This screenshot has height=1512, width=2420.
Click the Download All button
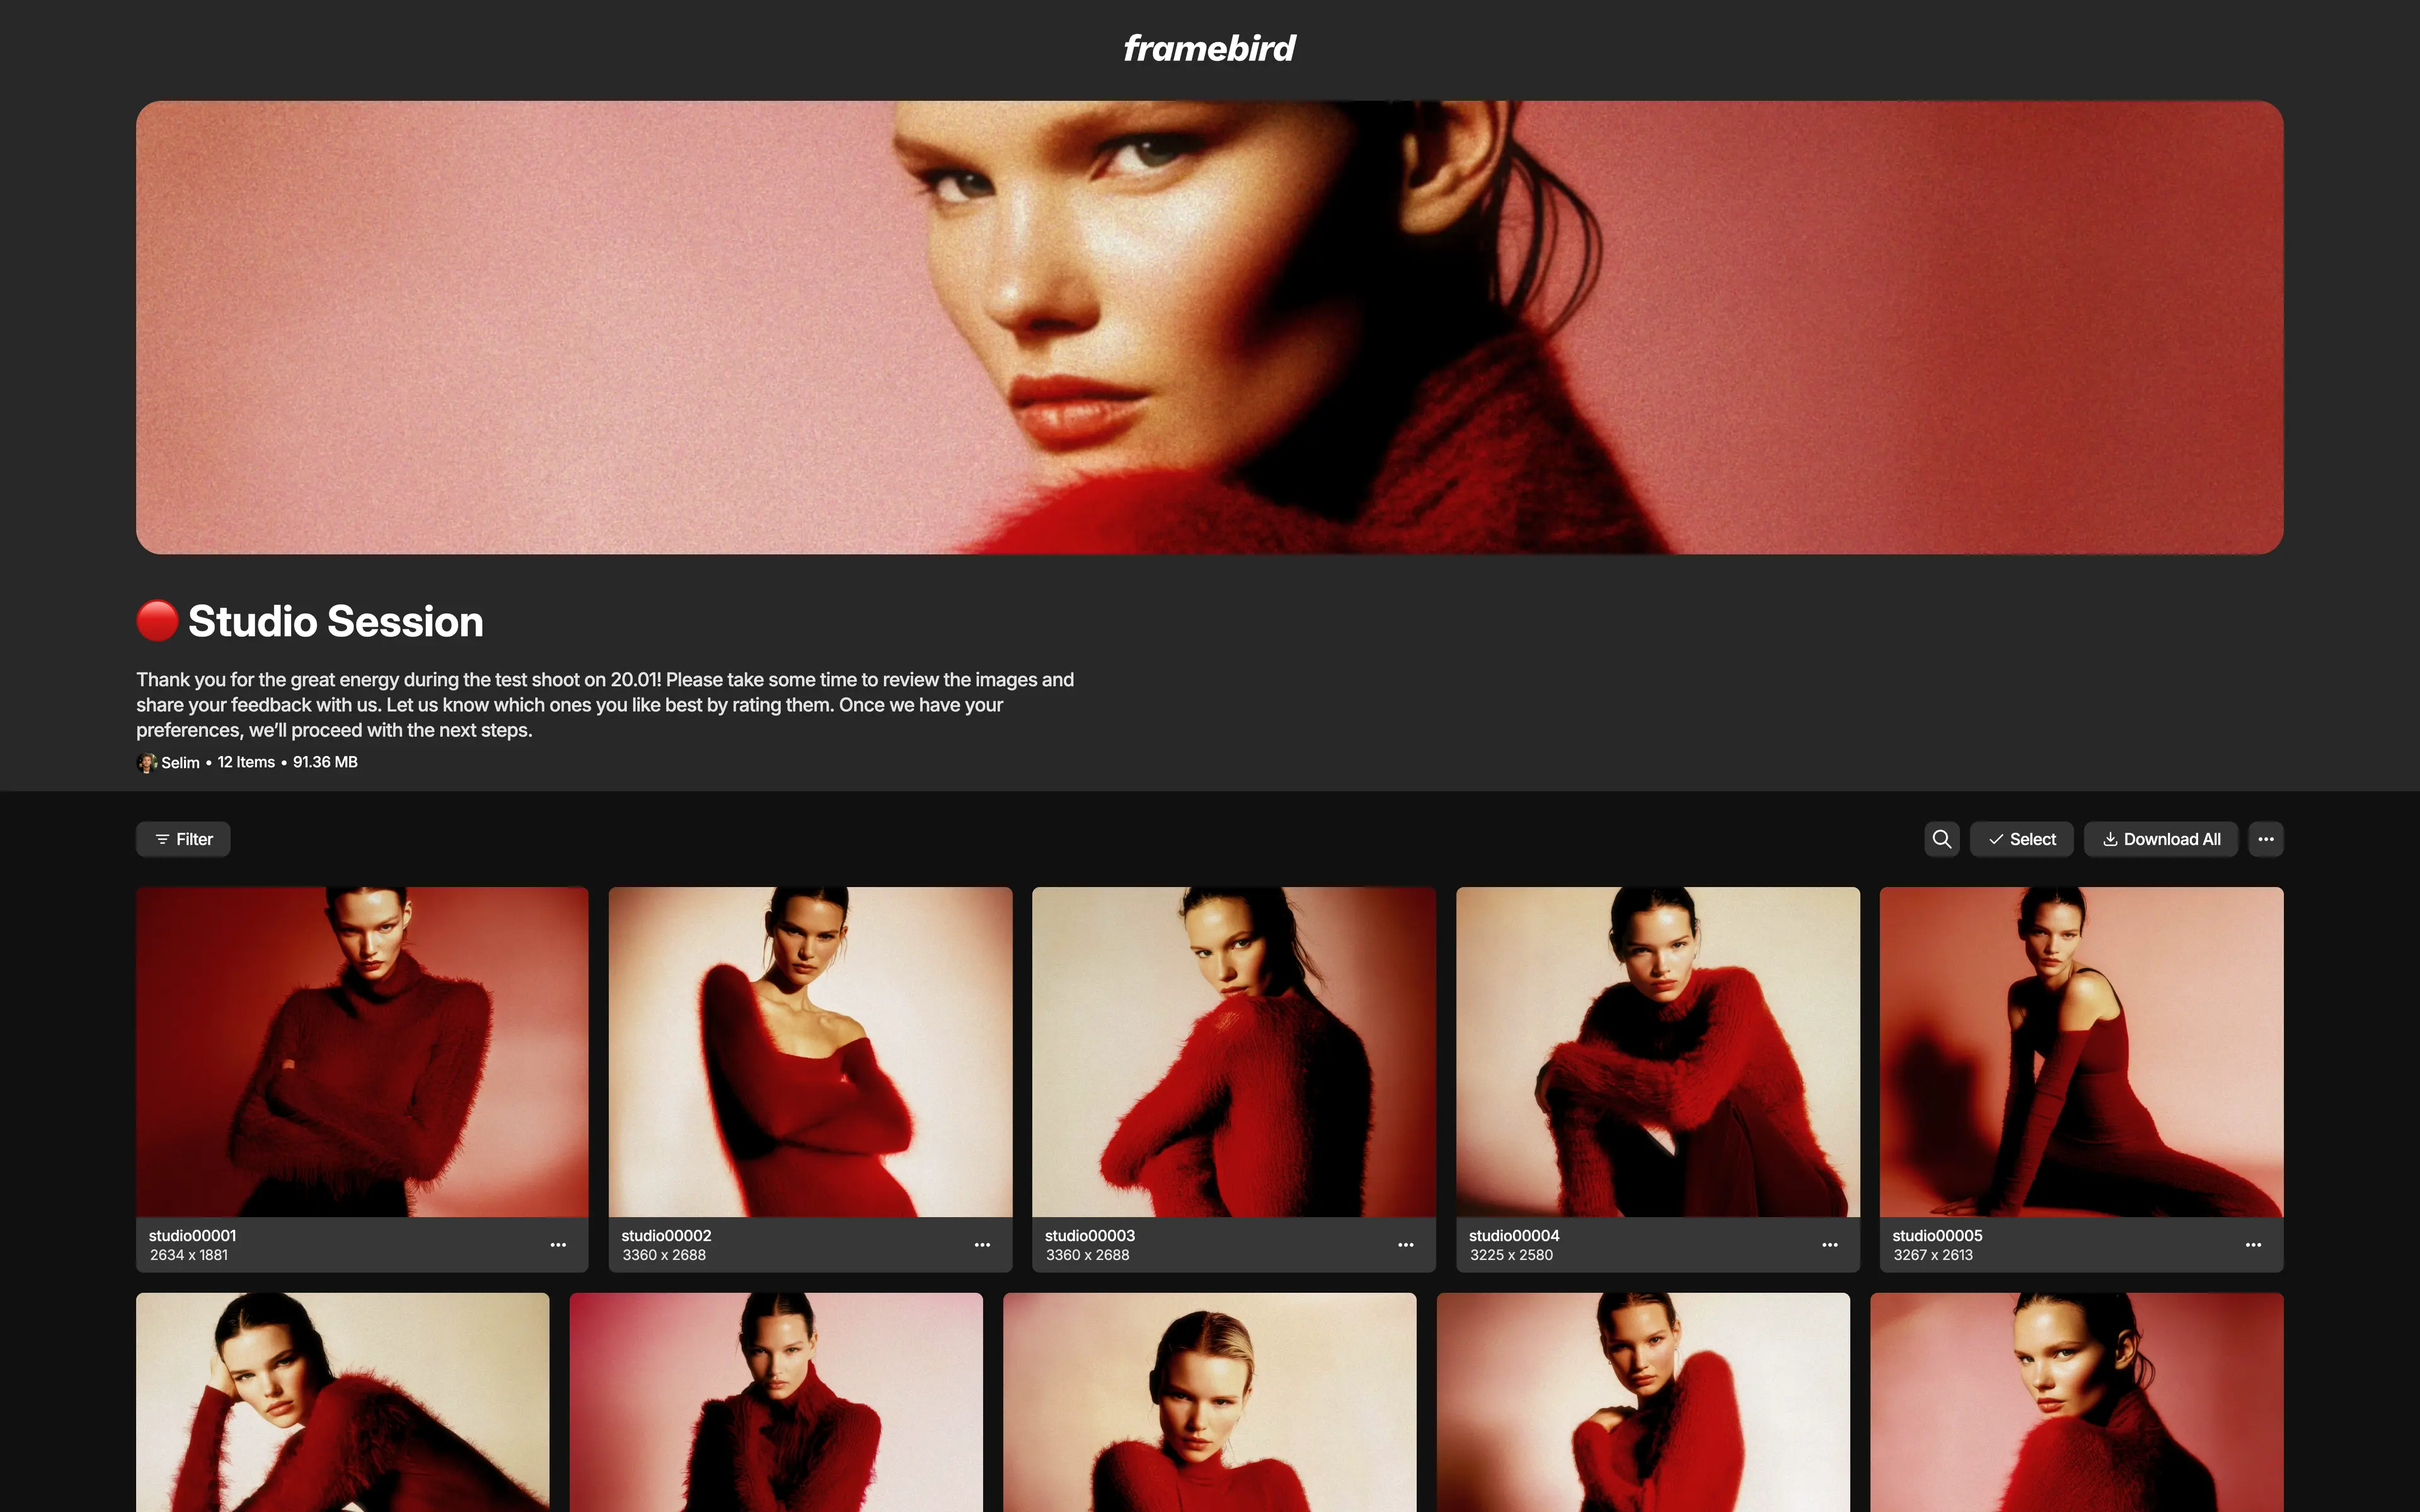[x=2160, y=839]
